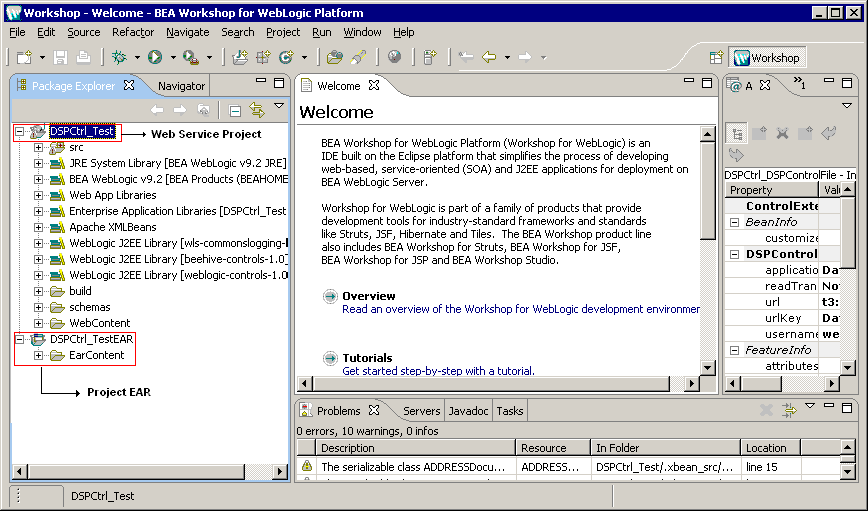The image size is (868, 511).
Task: Click Collapse All in Package Explorer
Action: click(x=235, y=111)
